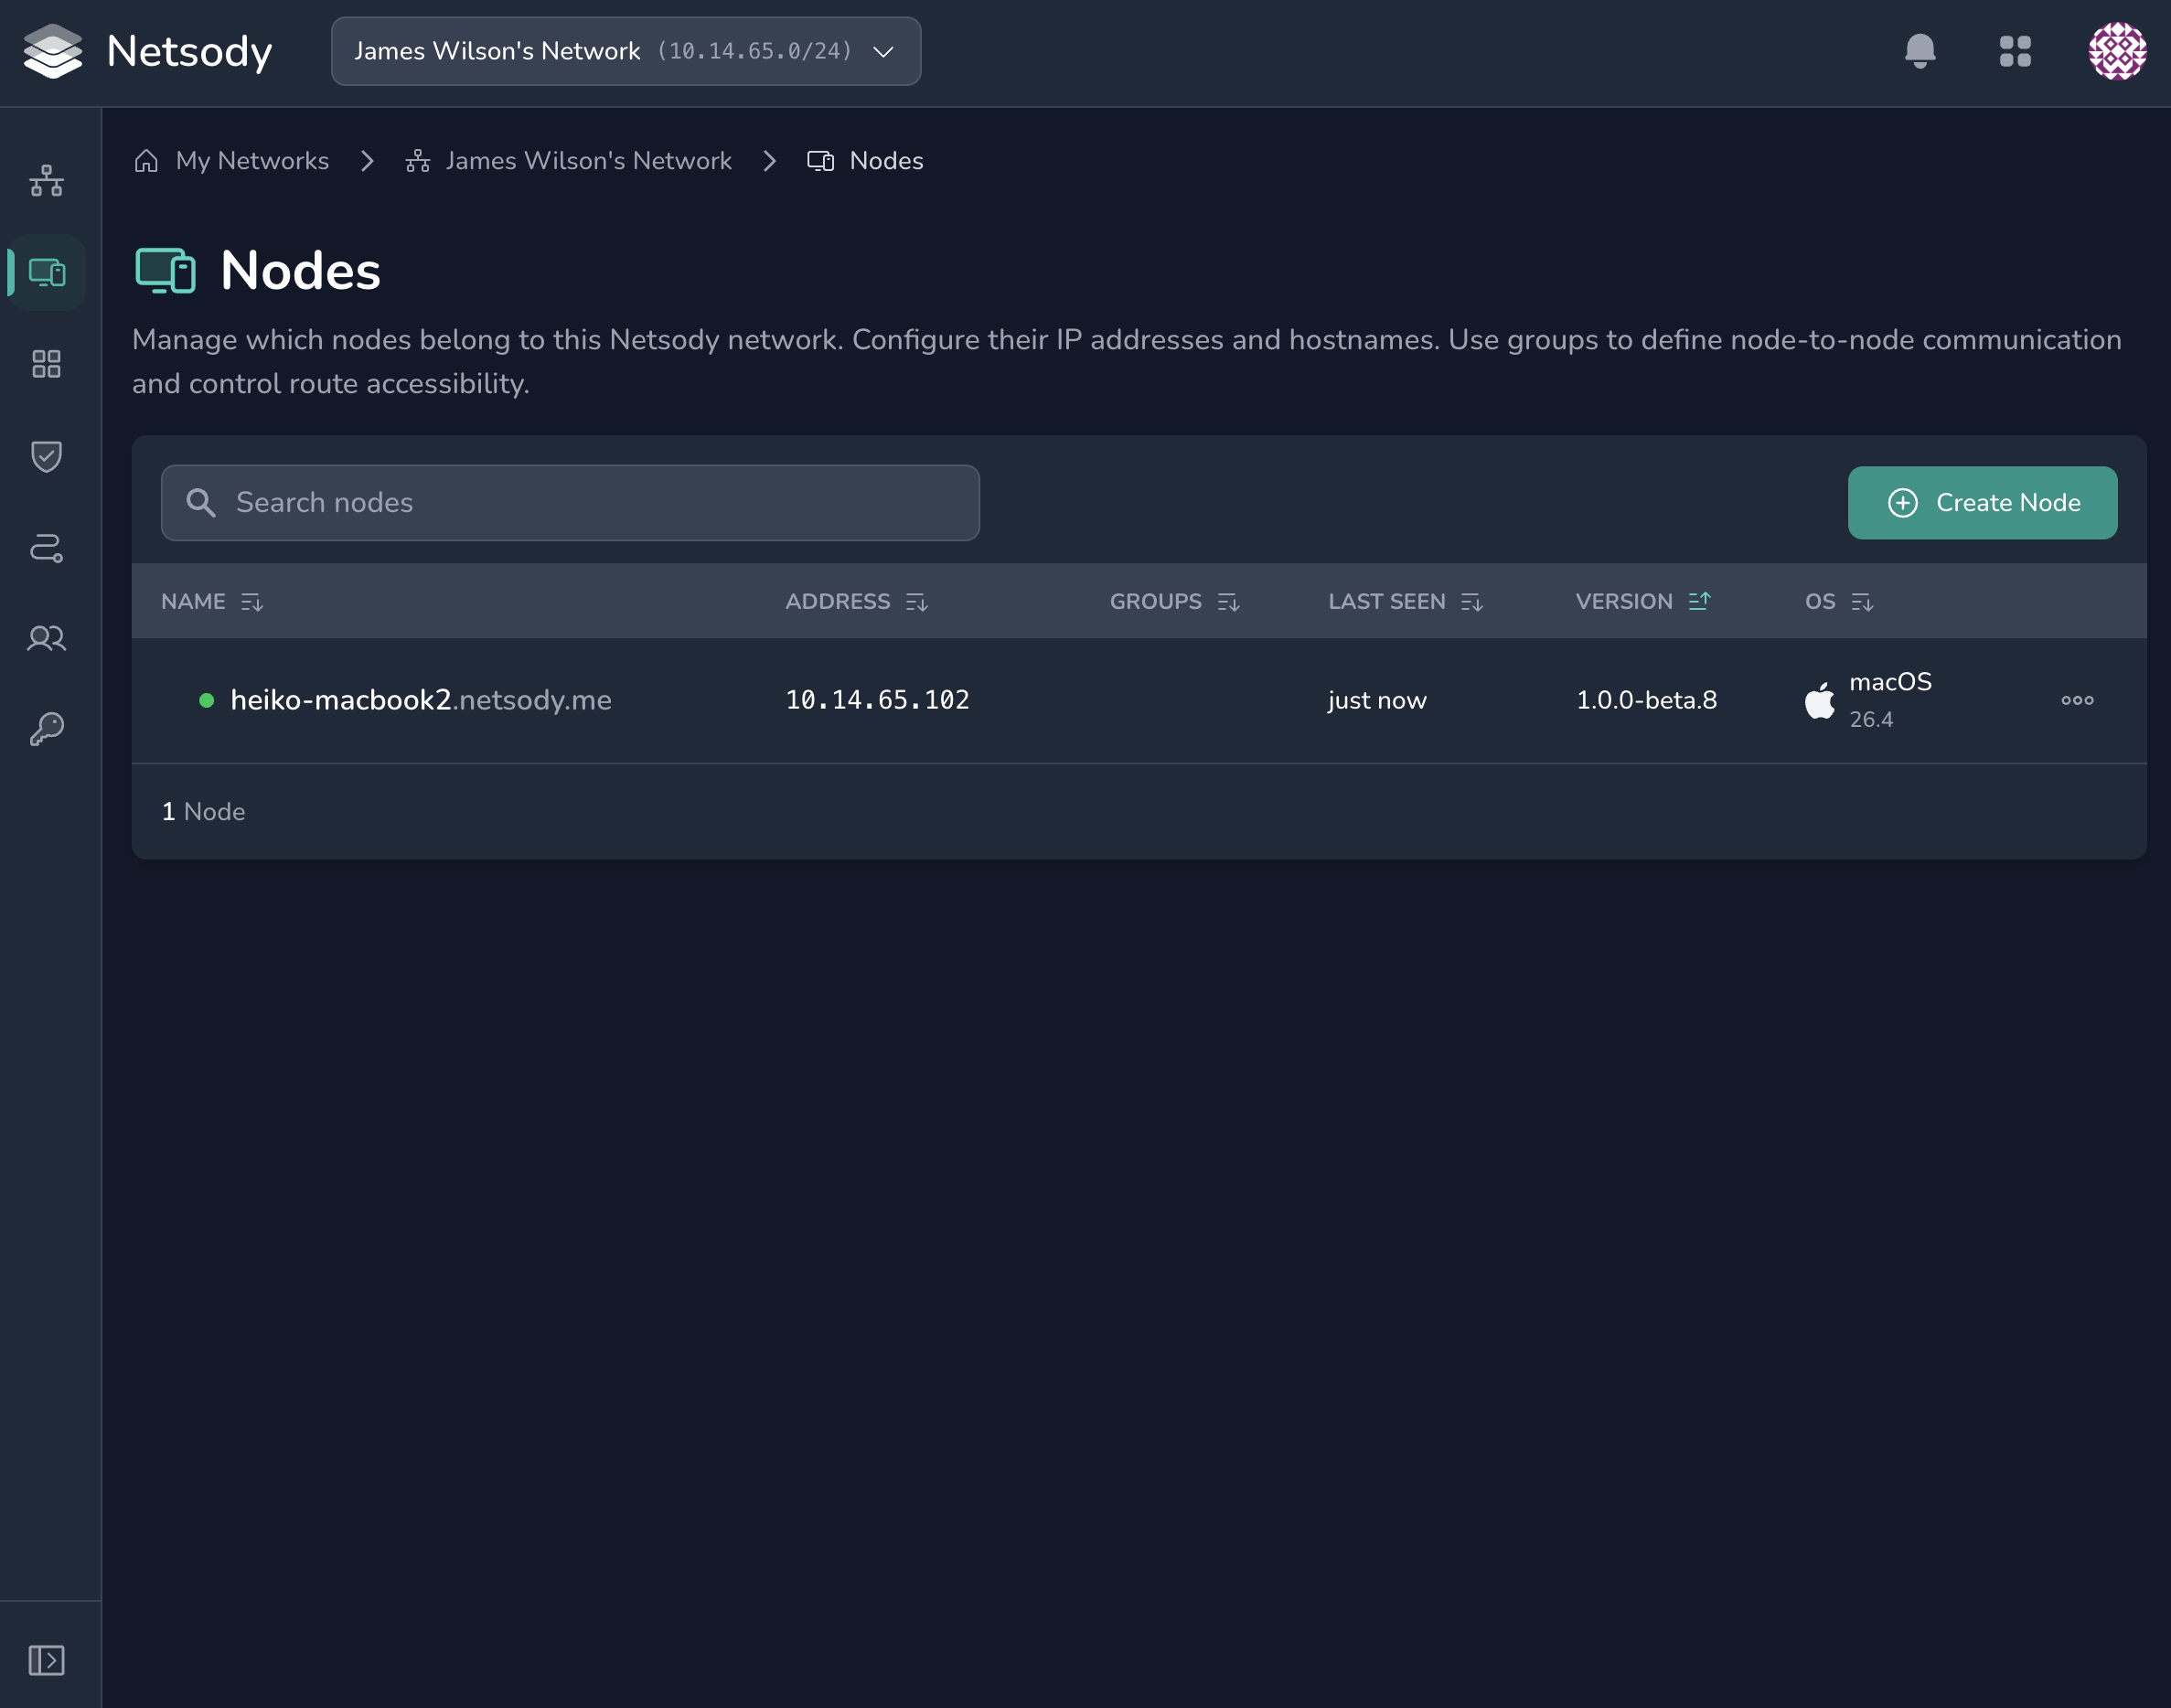Open the apps grid menu
This screenshot has width=2171, height=1708.
pos(2015,51)
